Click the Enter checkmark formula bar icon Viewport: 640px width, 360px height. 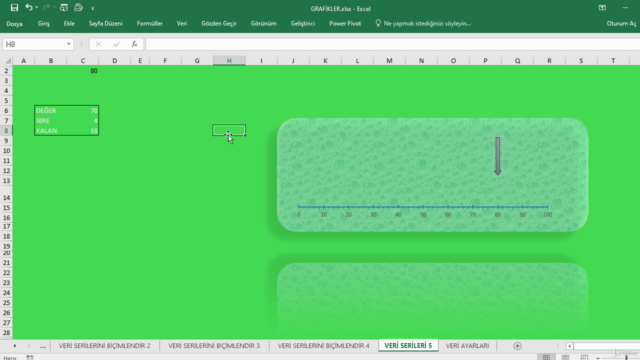[x=116, y=44]
